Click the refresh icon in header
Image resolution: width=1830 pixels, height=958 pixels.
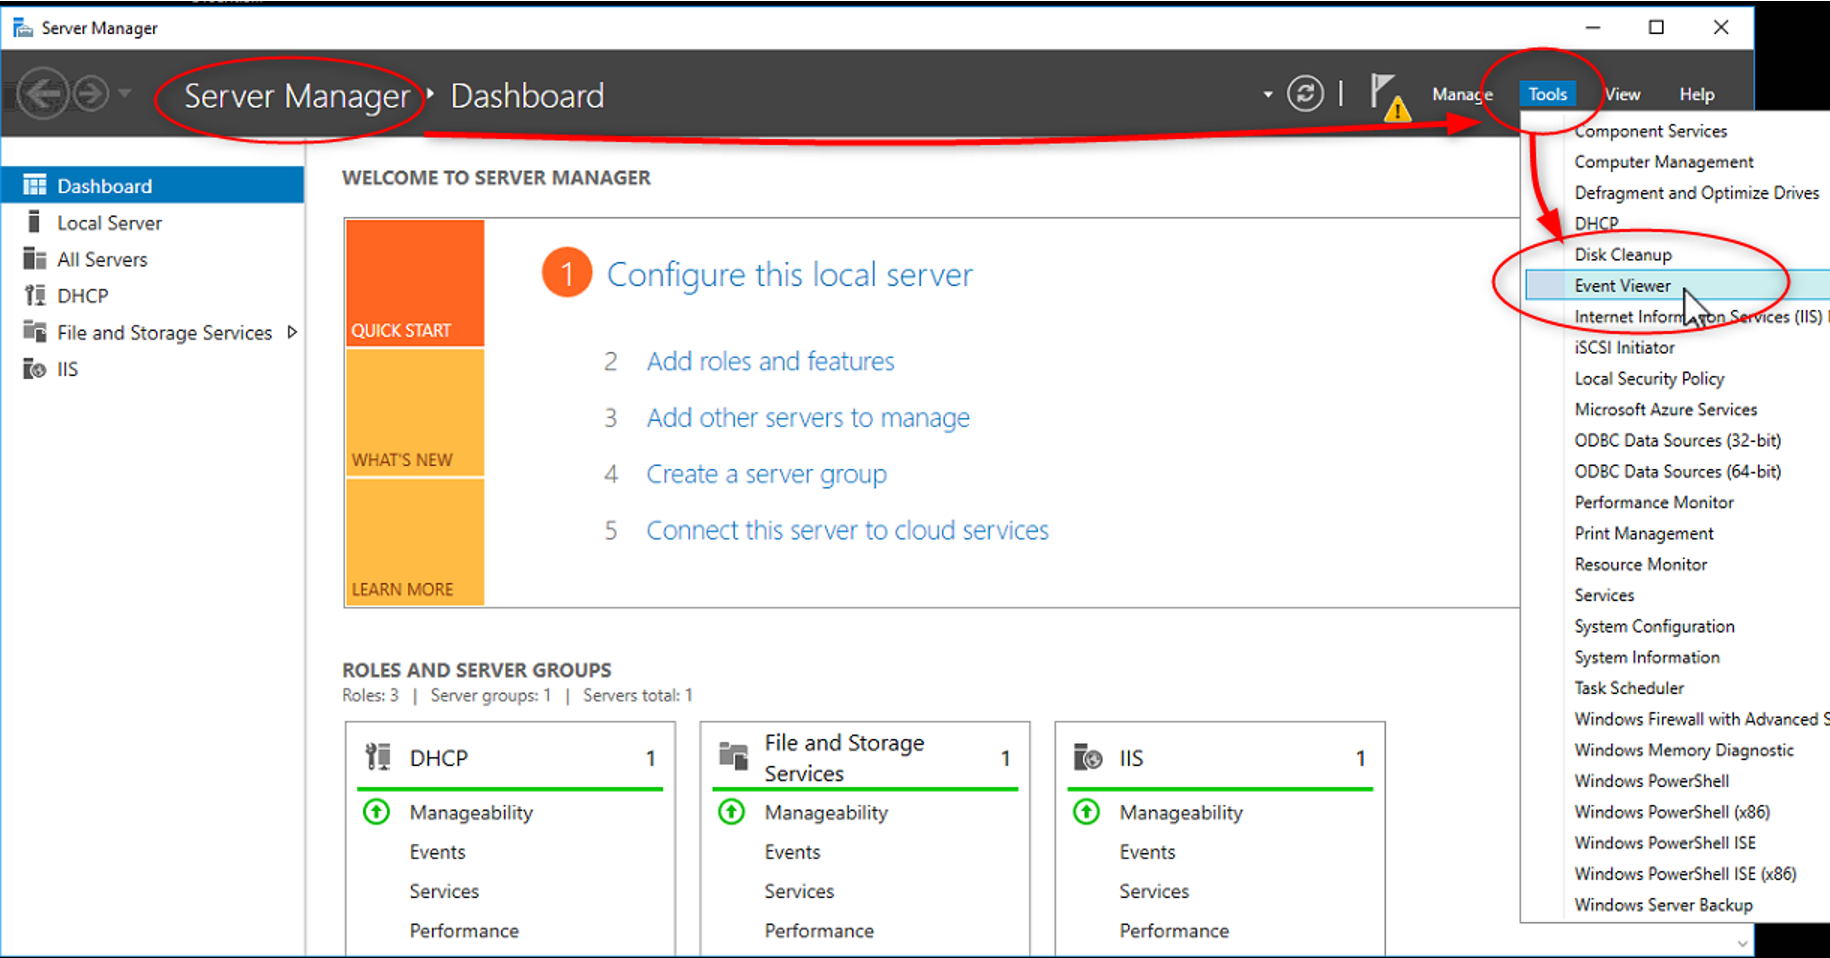tap(1305, 94)
